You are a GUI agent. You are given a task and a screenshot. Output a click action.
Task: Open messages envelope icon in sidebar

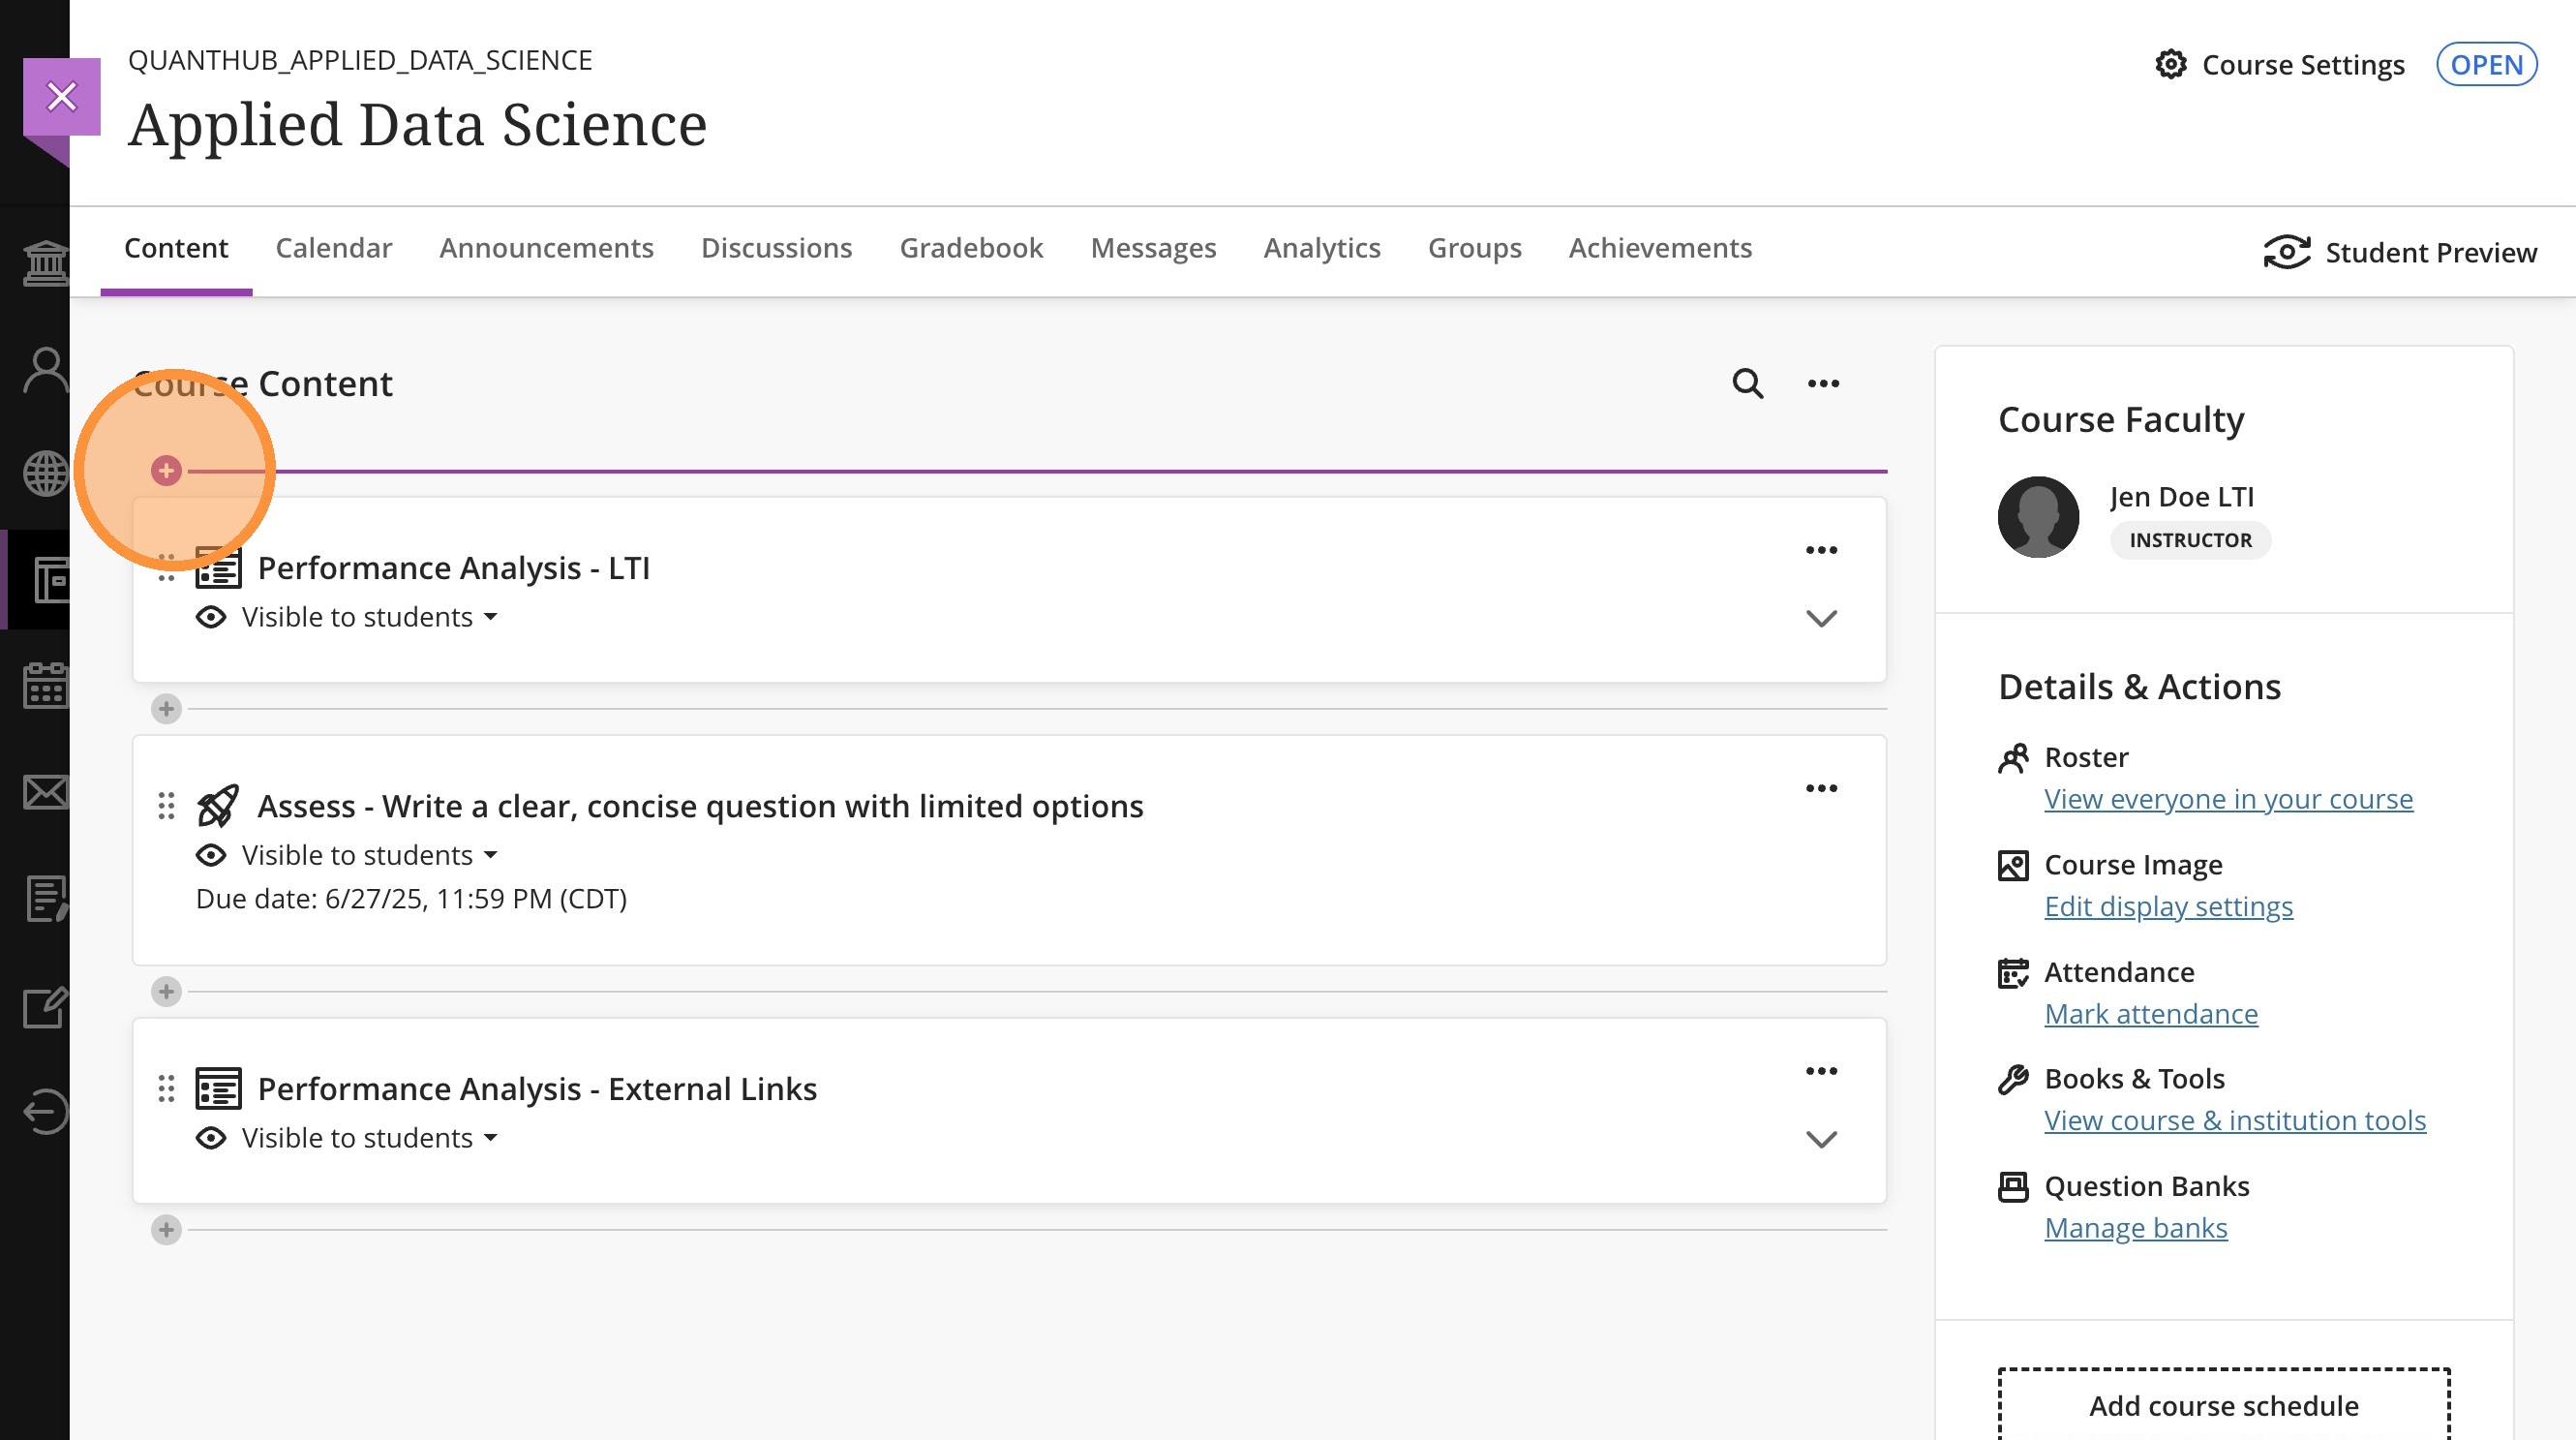[x=46, y=792]
